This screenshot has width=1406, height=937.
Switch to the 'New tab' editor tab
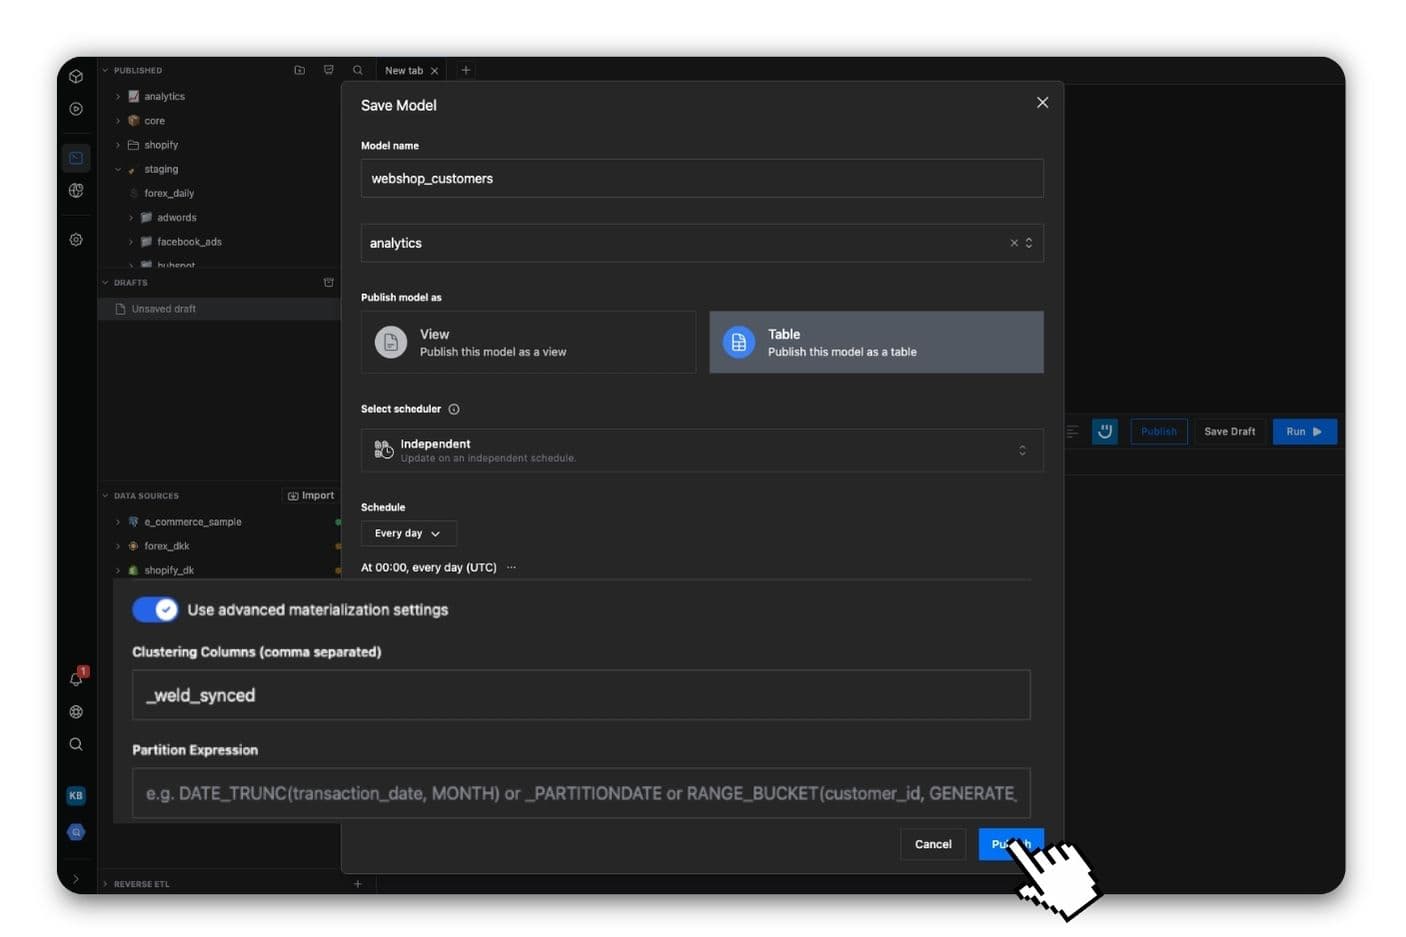pyautogui.click(x=404, y=70)
